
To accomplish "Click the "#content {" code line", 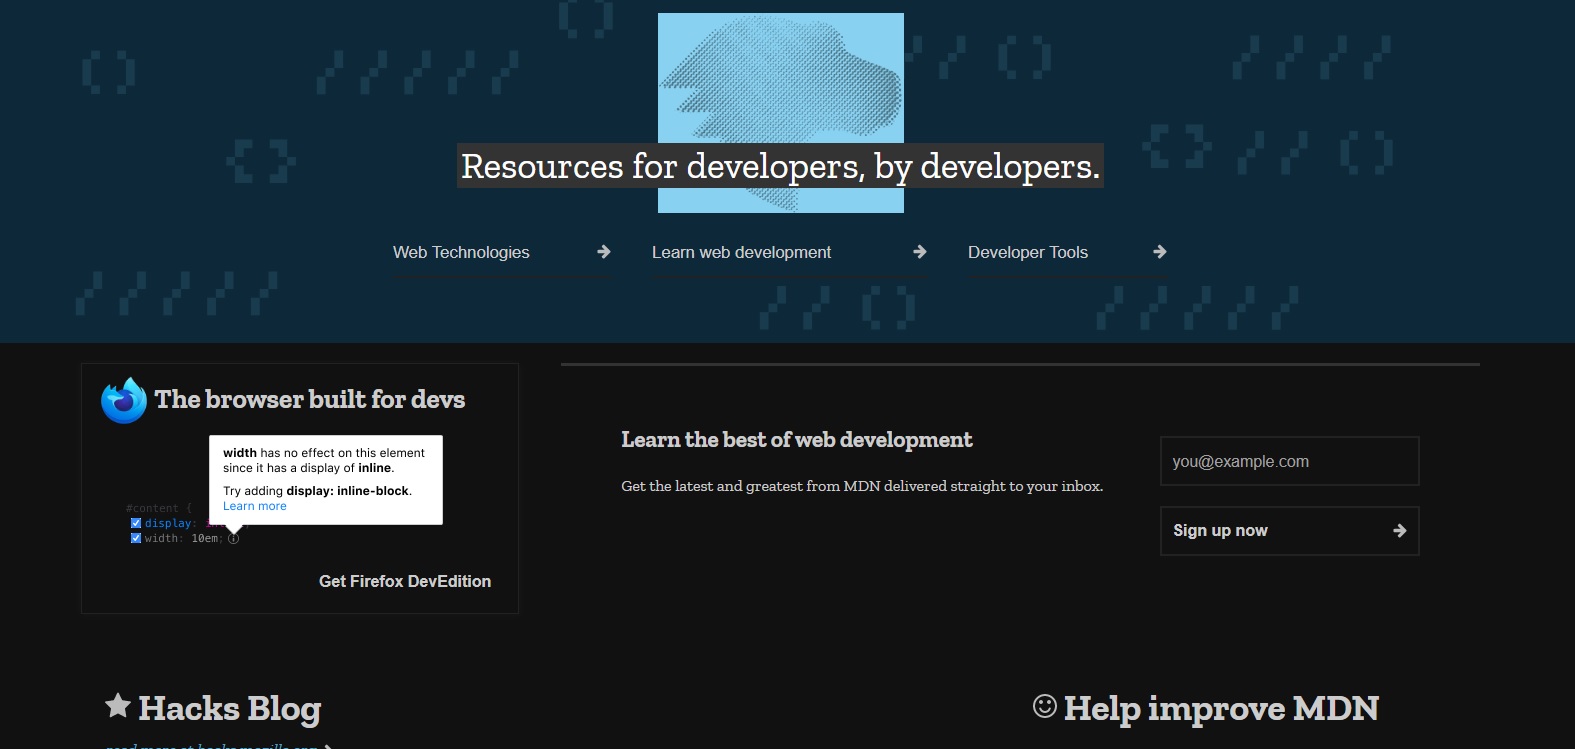I will point(159,508).
